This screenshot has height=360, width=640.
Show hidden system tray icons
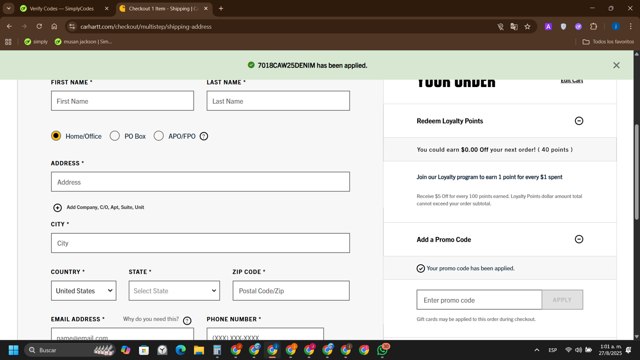[x=537, y=350]
